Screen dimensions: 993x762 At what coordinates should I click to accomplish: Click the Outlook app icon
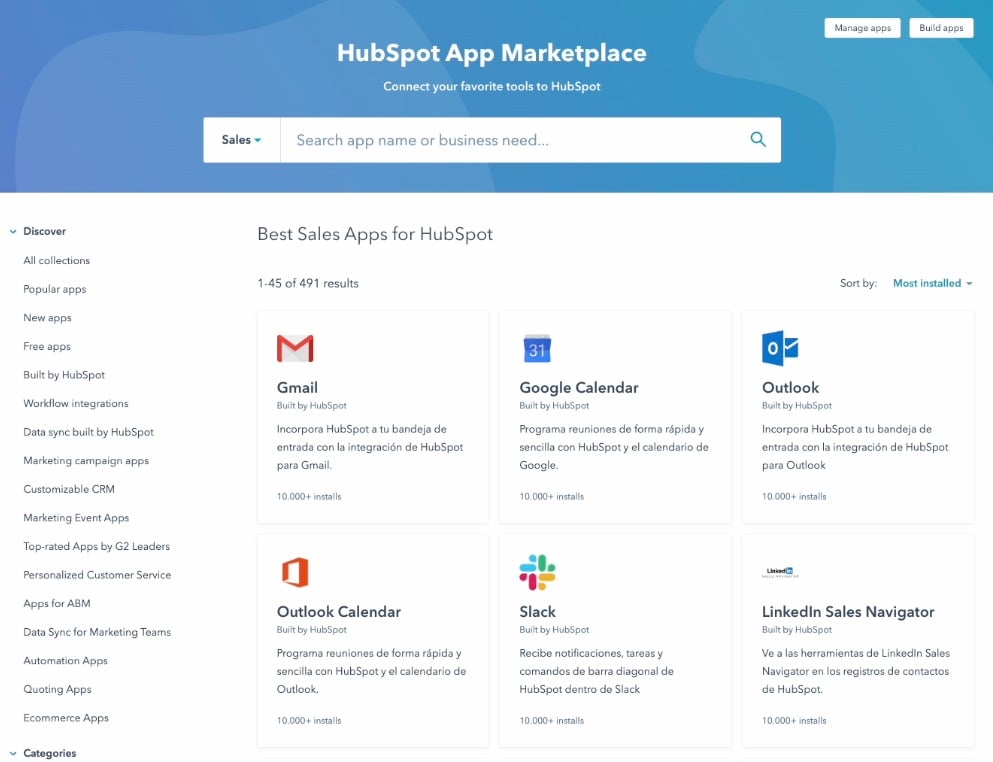pos(778,348)
